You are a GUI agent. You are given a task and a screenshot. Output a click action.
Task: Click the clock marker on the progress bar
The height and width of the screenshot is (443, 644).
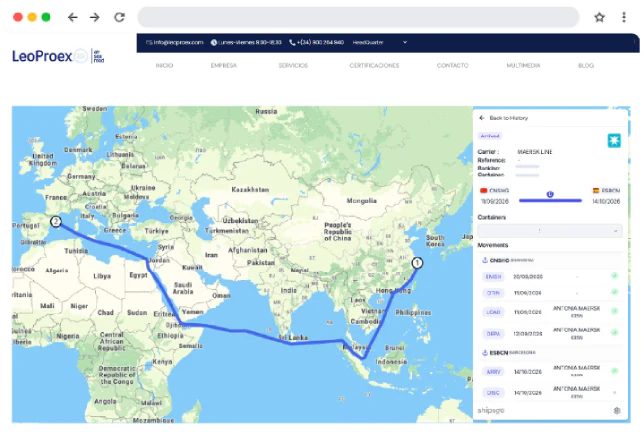coord(550,194)
